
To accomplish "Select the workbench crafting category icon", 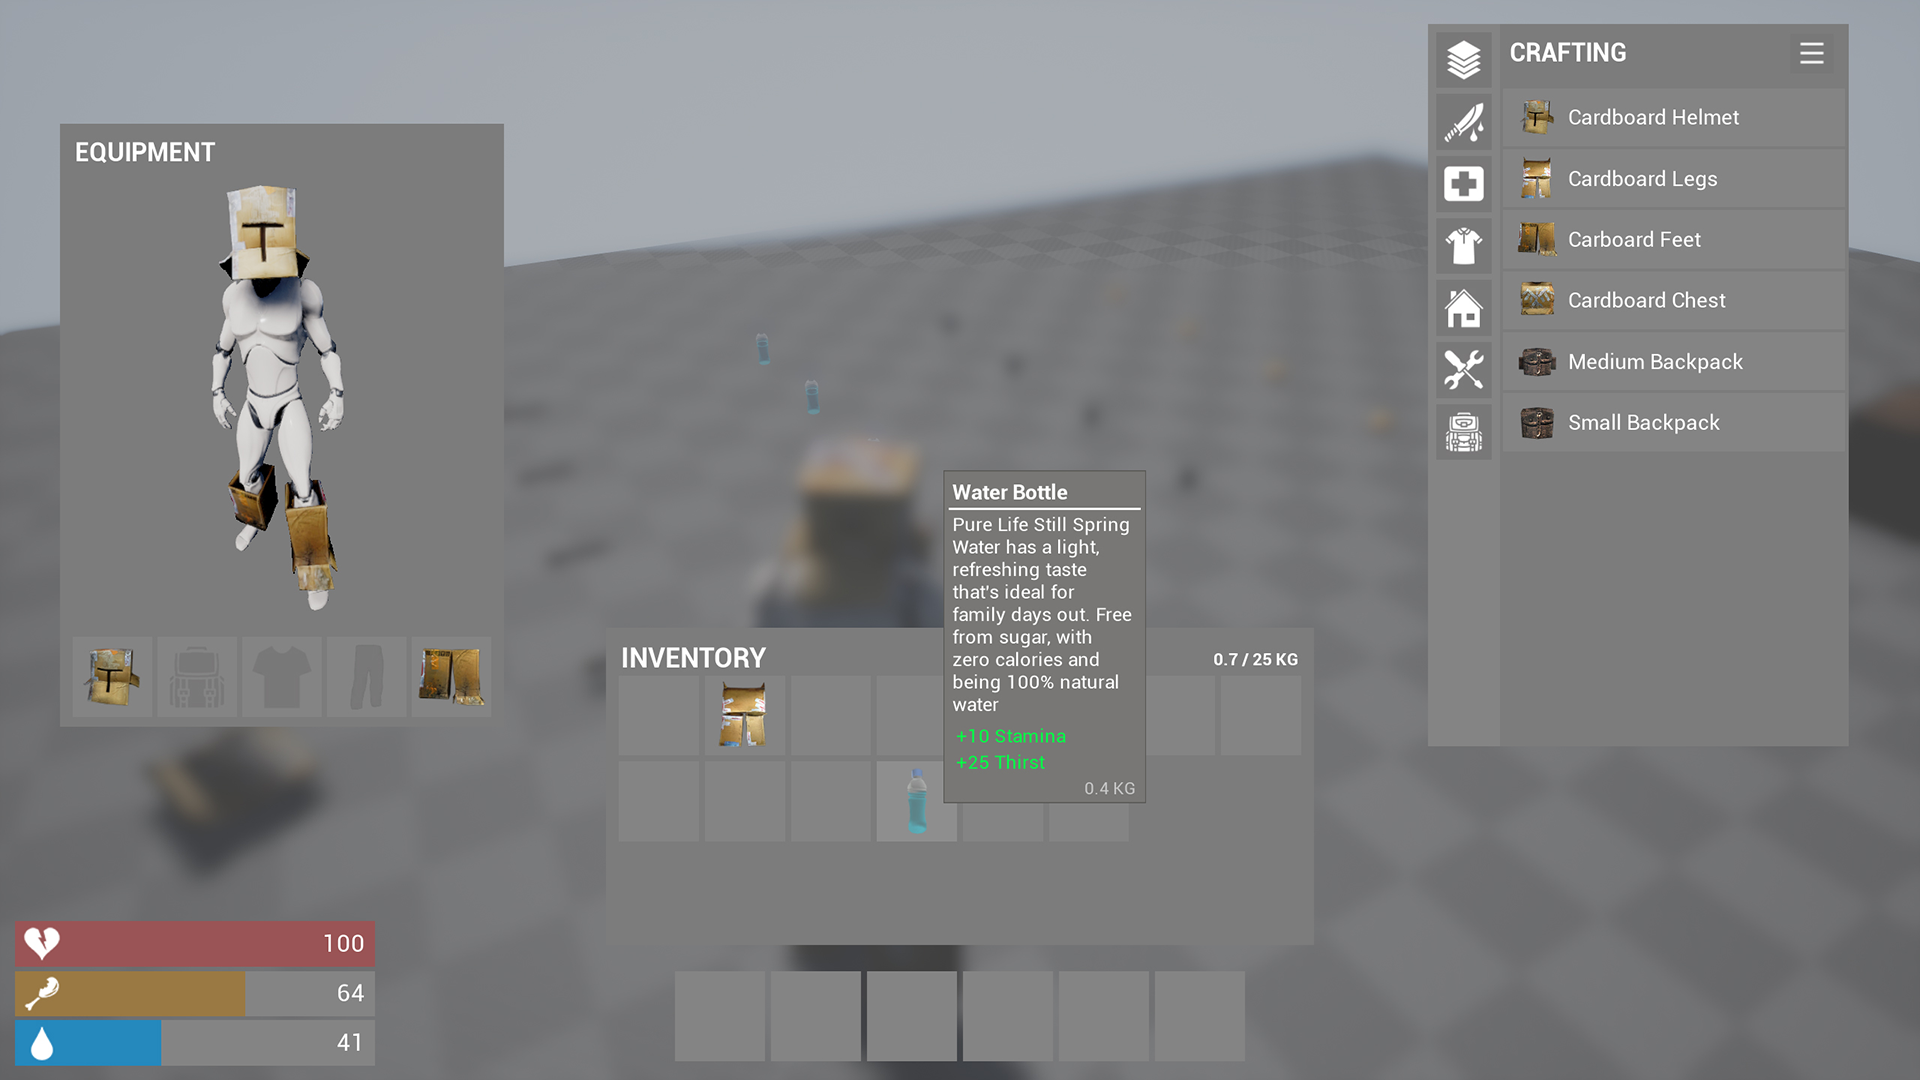I will [x=1462, y=367].
